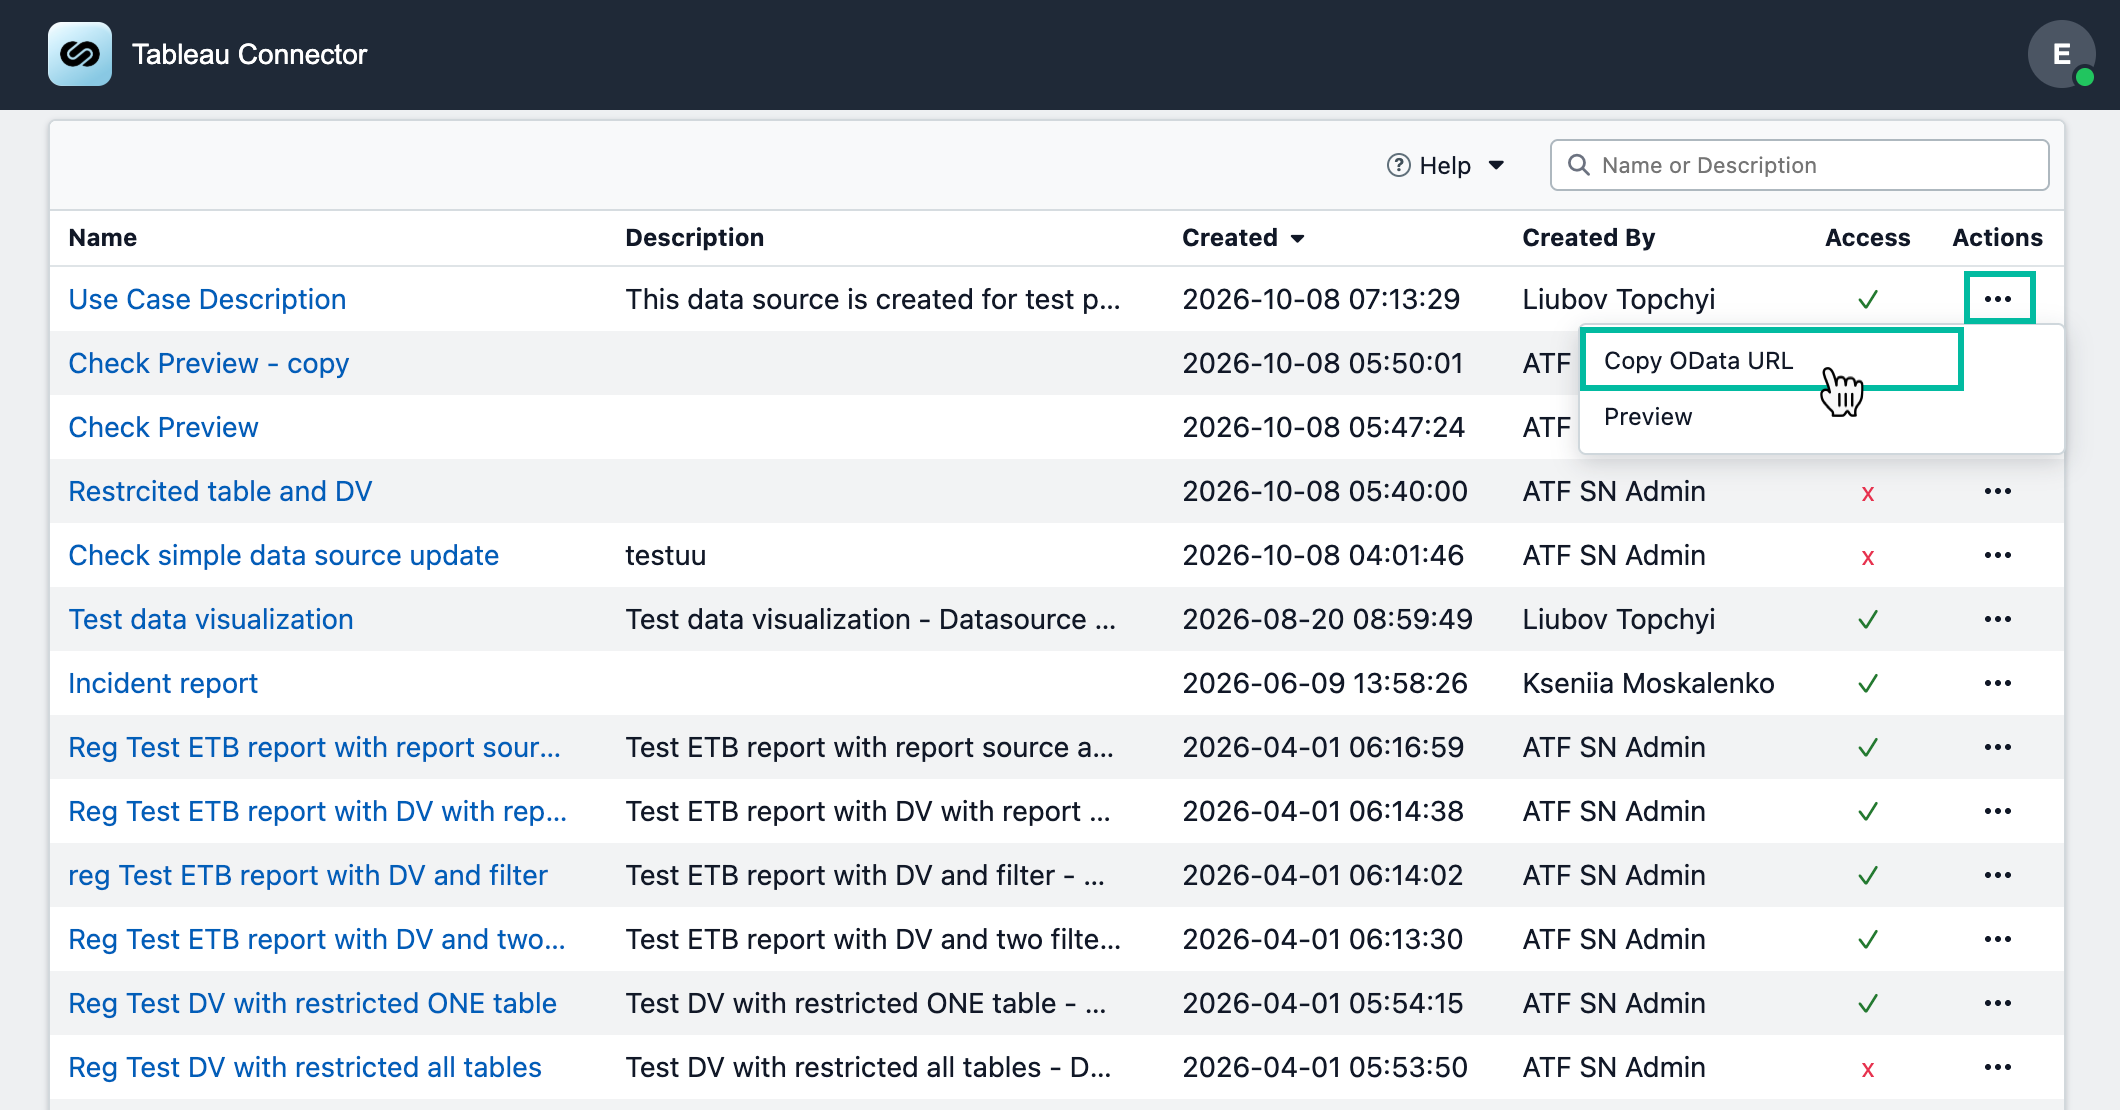Open the Help dropdown
The image size is (2120, 1110).
(x=1446, y=165)
